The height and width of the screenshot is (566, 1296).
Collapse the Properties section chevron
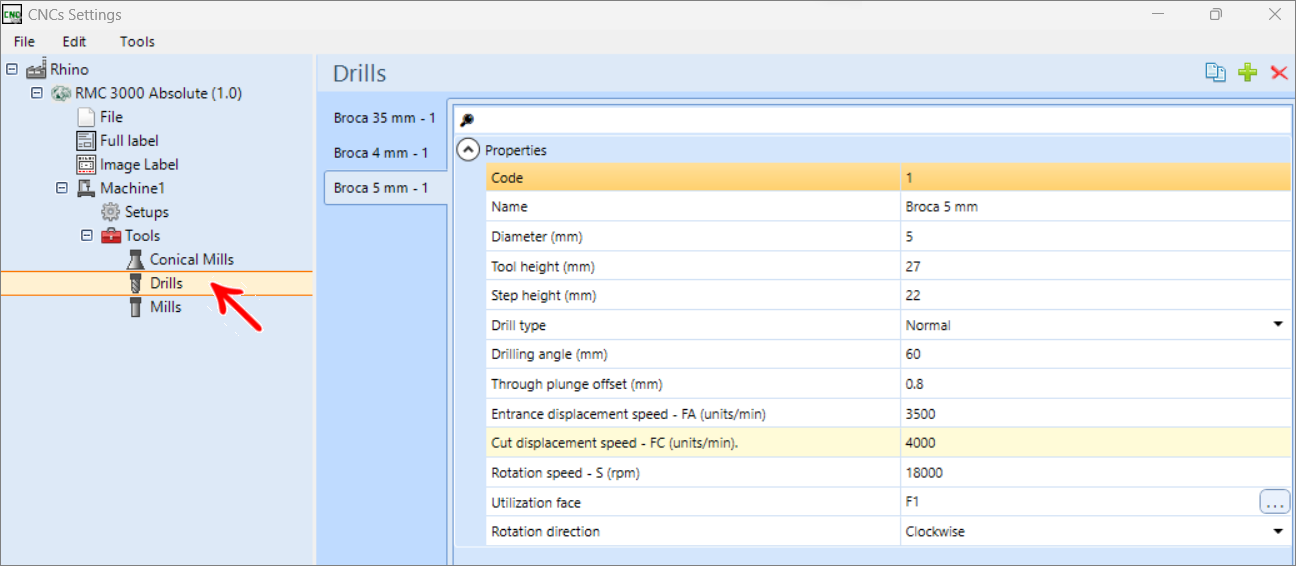pyautogui.click(x=468, y=150)
